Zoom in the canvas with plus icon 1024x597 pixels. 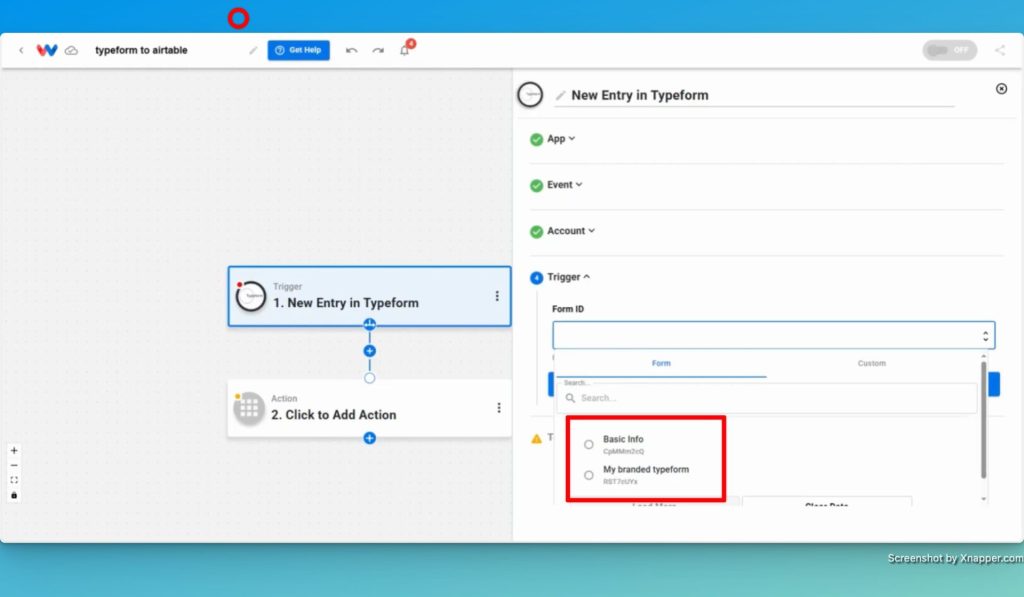pyautogui.click(x=14, y=450)
